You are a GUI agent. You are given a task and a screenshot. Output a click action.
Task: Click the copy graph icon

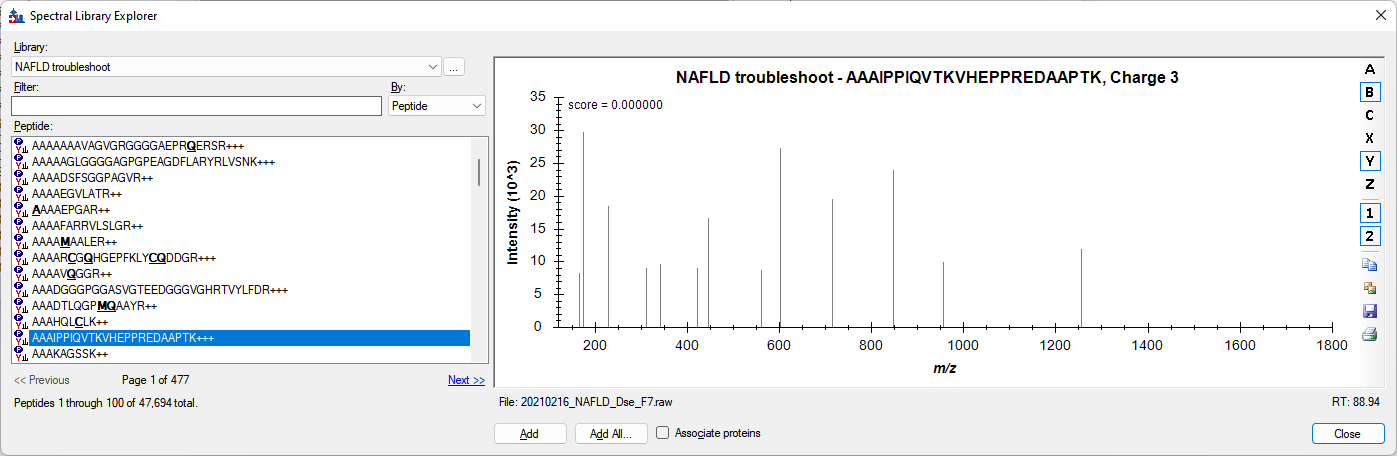[1369, 265]
